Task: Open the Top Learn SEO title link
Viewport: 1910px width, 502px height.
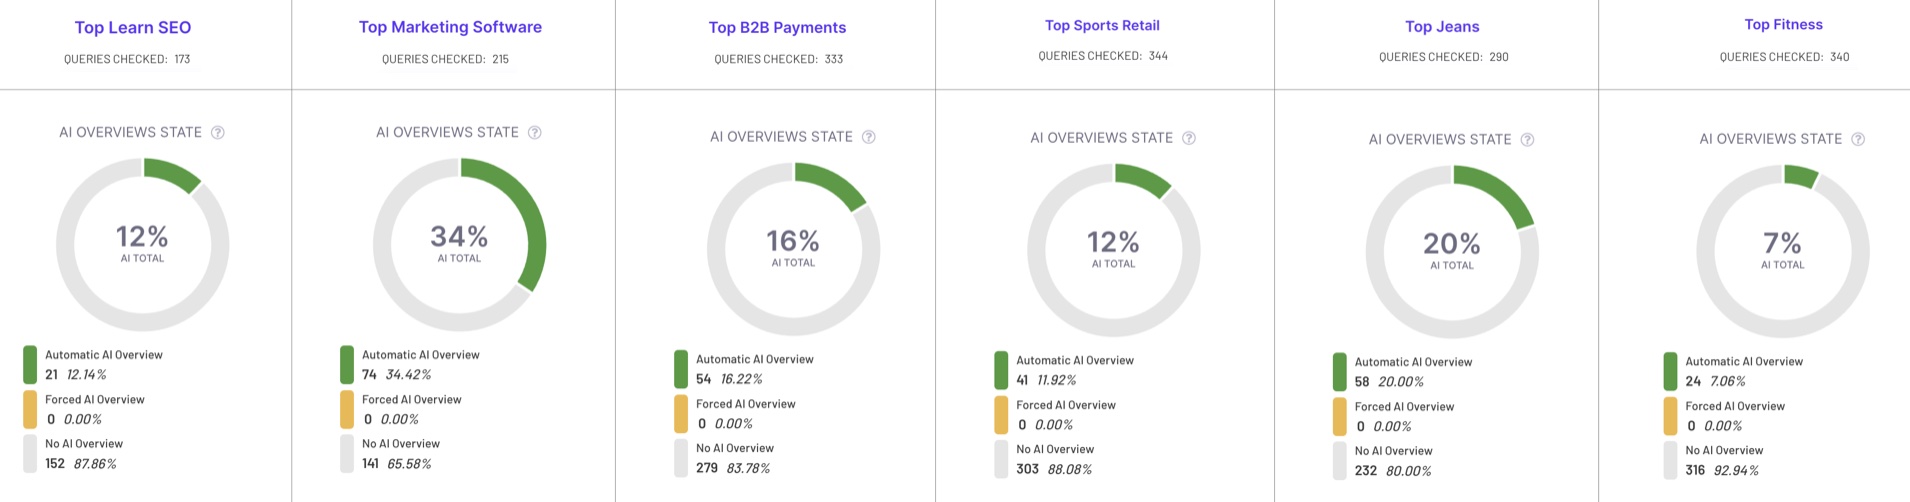Action: [x=133, y=28]
